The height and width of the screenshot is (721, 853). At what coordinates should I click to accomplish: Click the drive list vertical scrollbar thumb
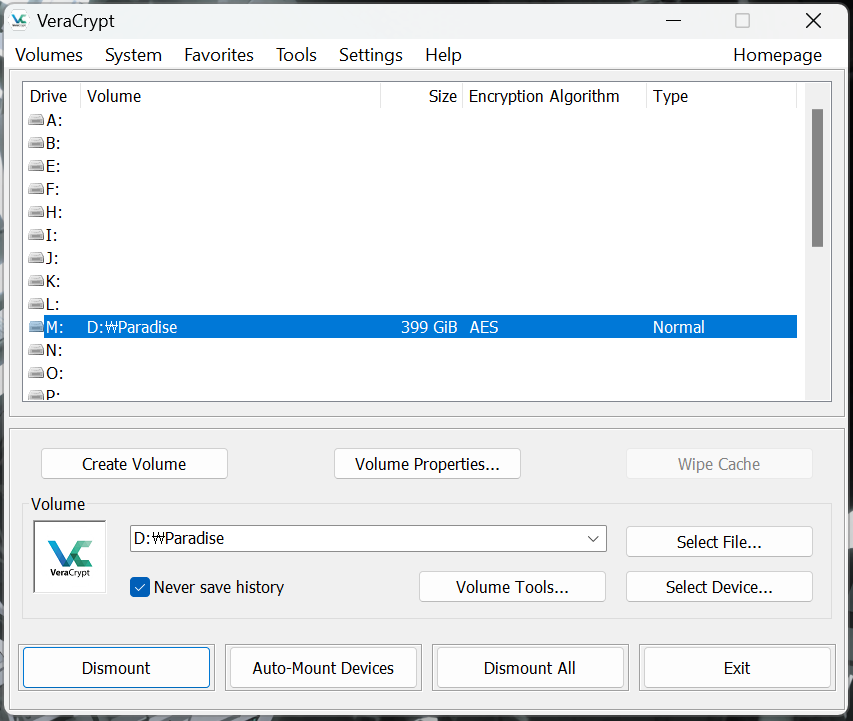pos(817,178)
